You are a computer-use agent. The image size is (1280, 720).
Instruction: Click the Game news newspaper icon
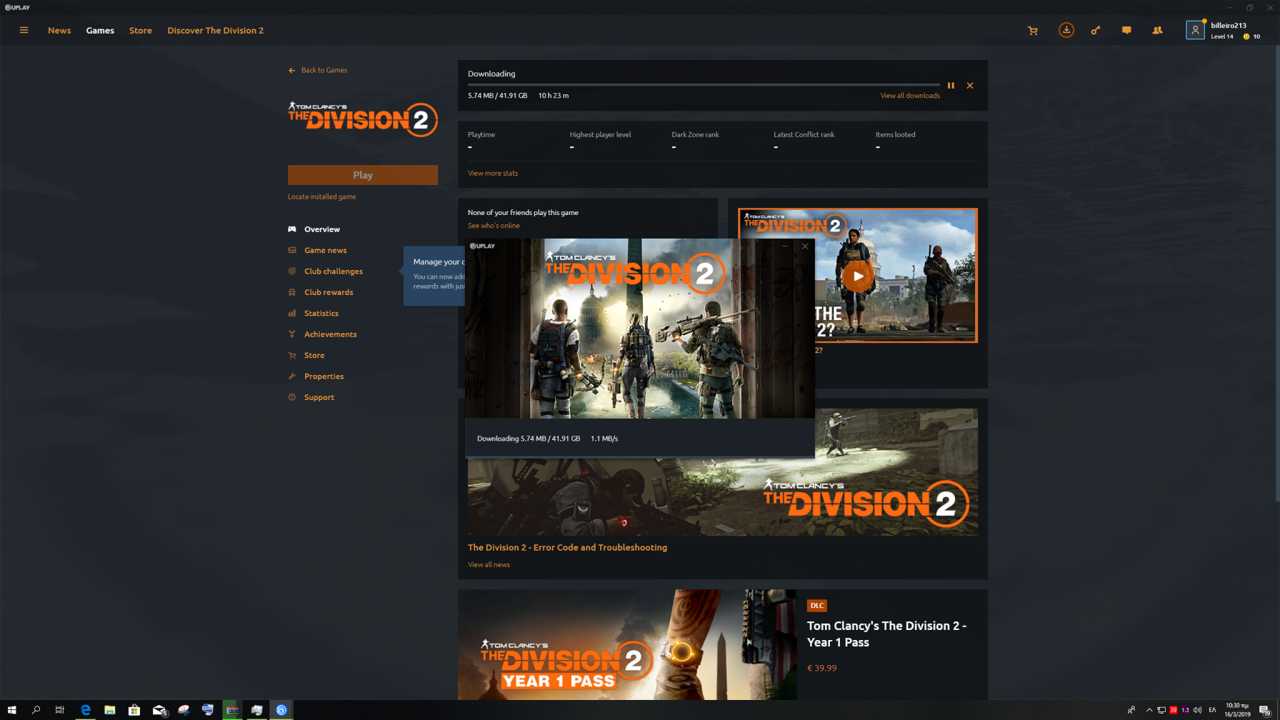pyautogui.click(x=292, y=250)
